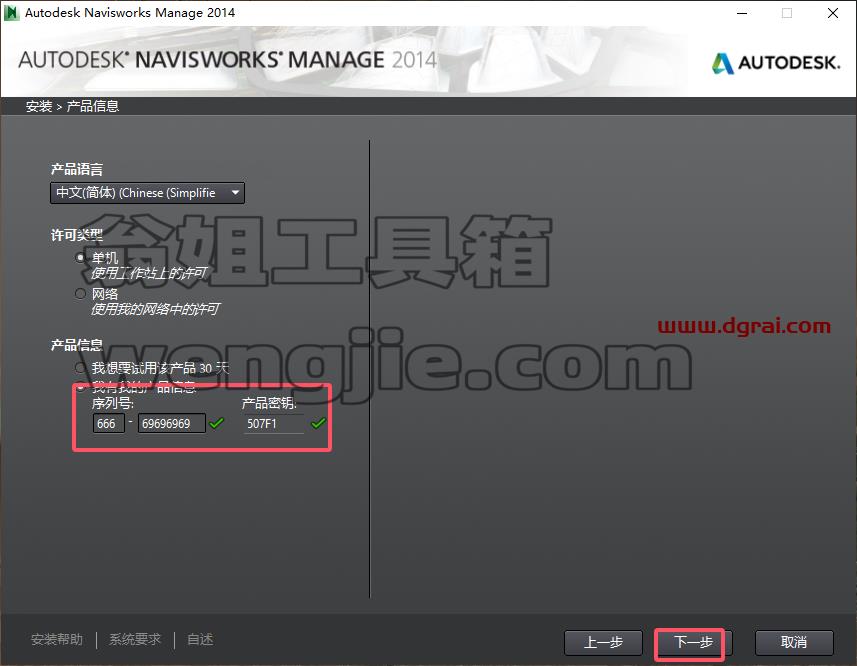This screenshot has width=857, height=666.
Task: Click 使用我的网络中的许可 description text
Action: (x=155, y=309)
